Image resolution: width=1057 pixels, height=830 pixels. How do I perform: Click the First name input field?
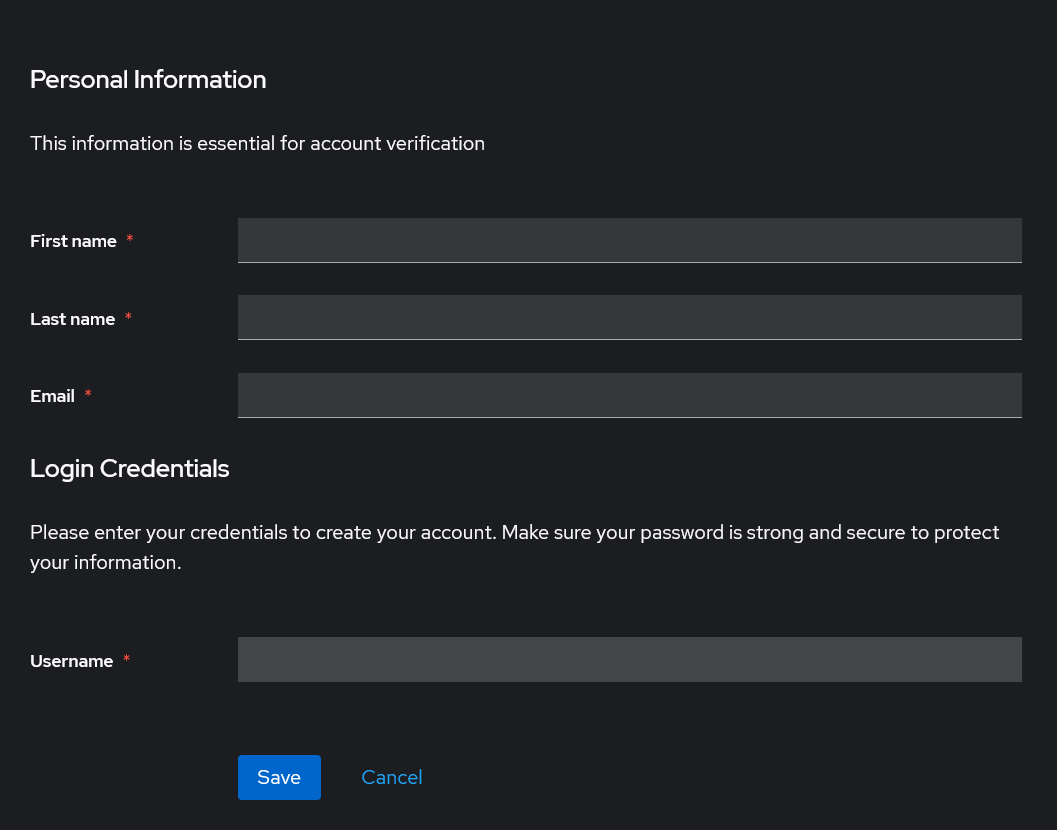pyautogui.click(x=629, y=240)
